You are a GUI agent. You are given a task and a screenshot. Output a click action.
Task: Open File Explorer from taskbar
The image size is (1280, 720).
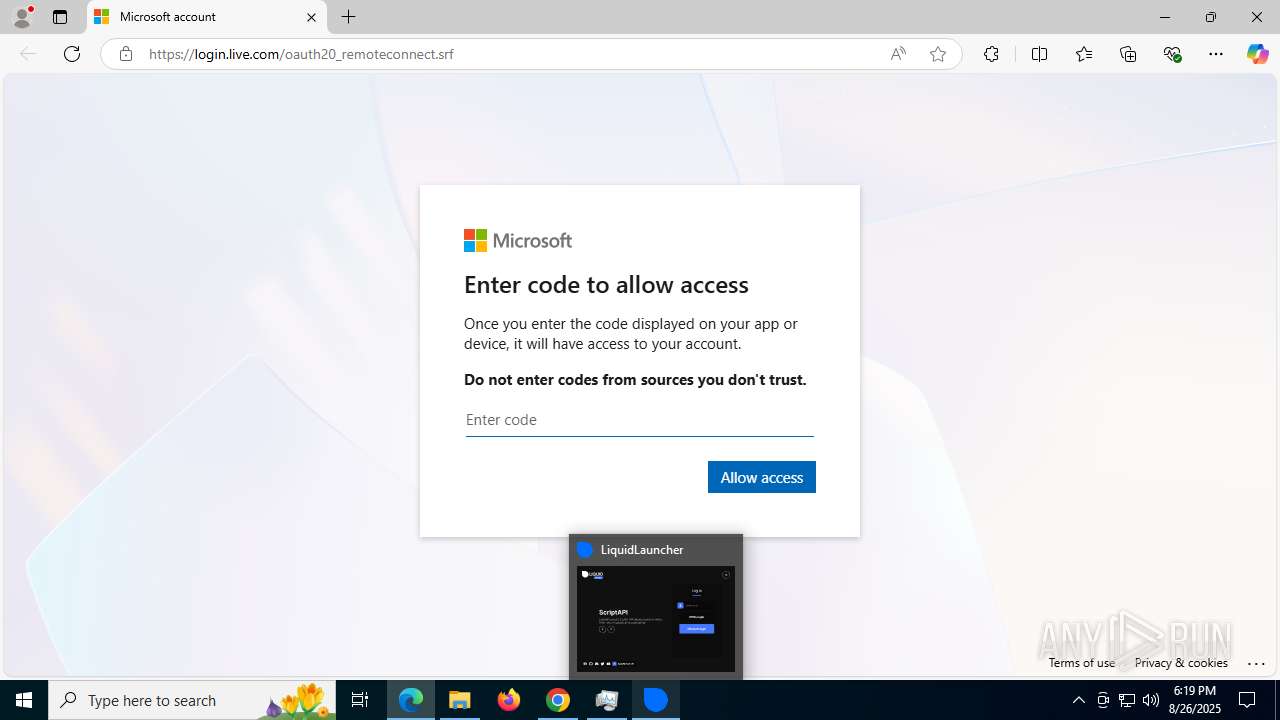point(460,700)
